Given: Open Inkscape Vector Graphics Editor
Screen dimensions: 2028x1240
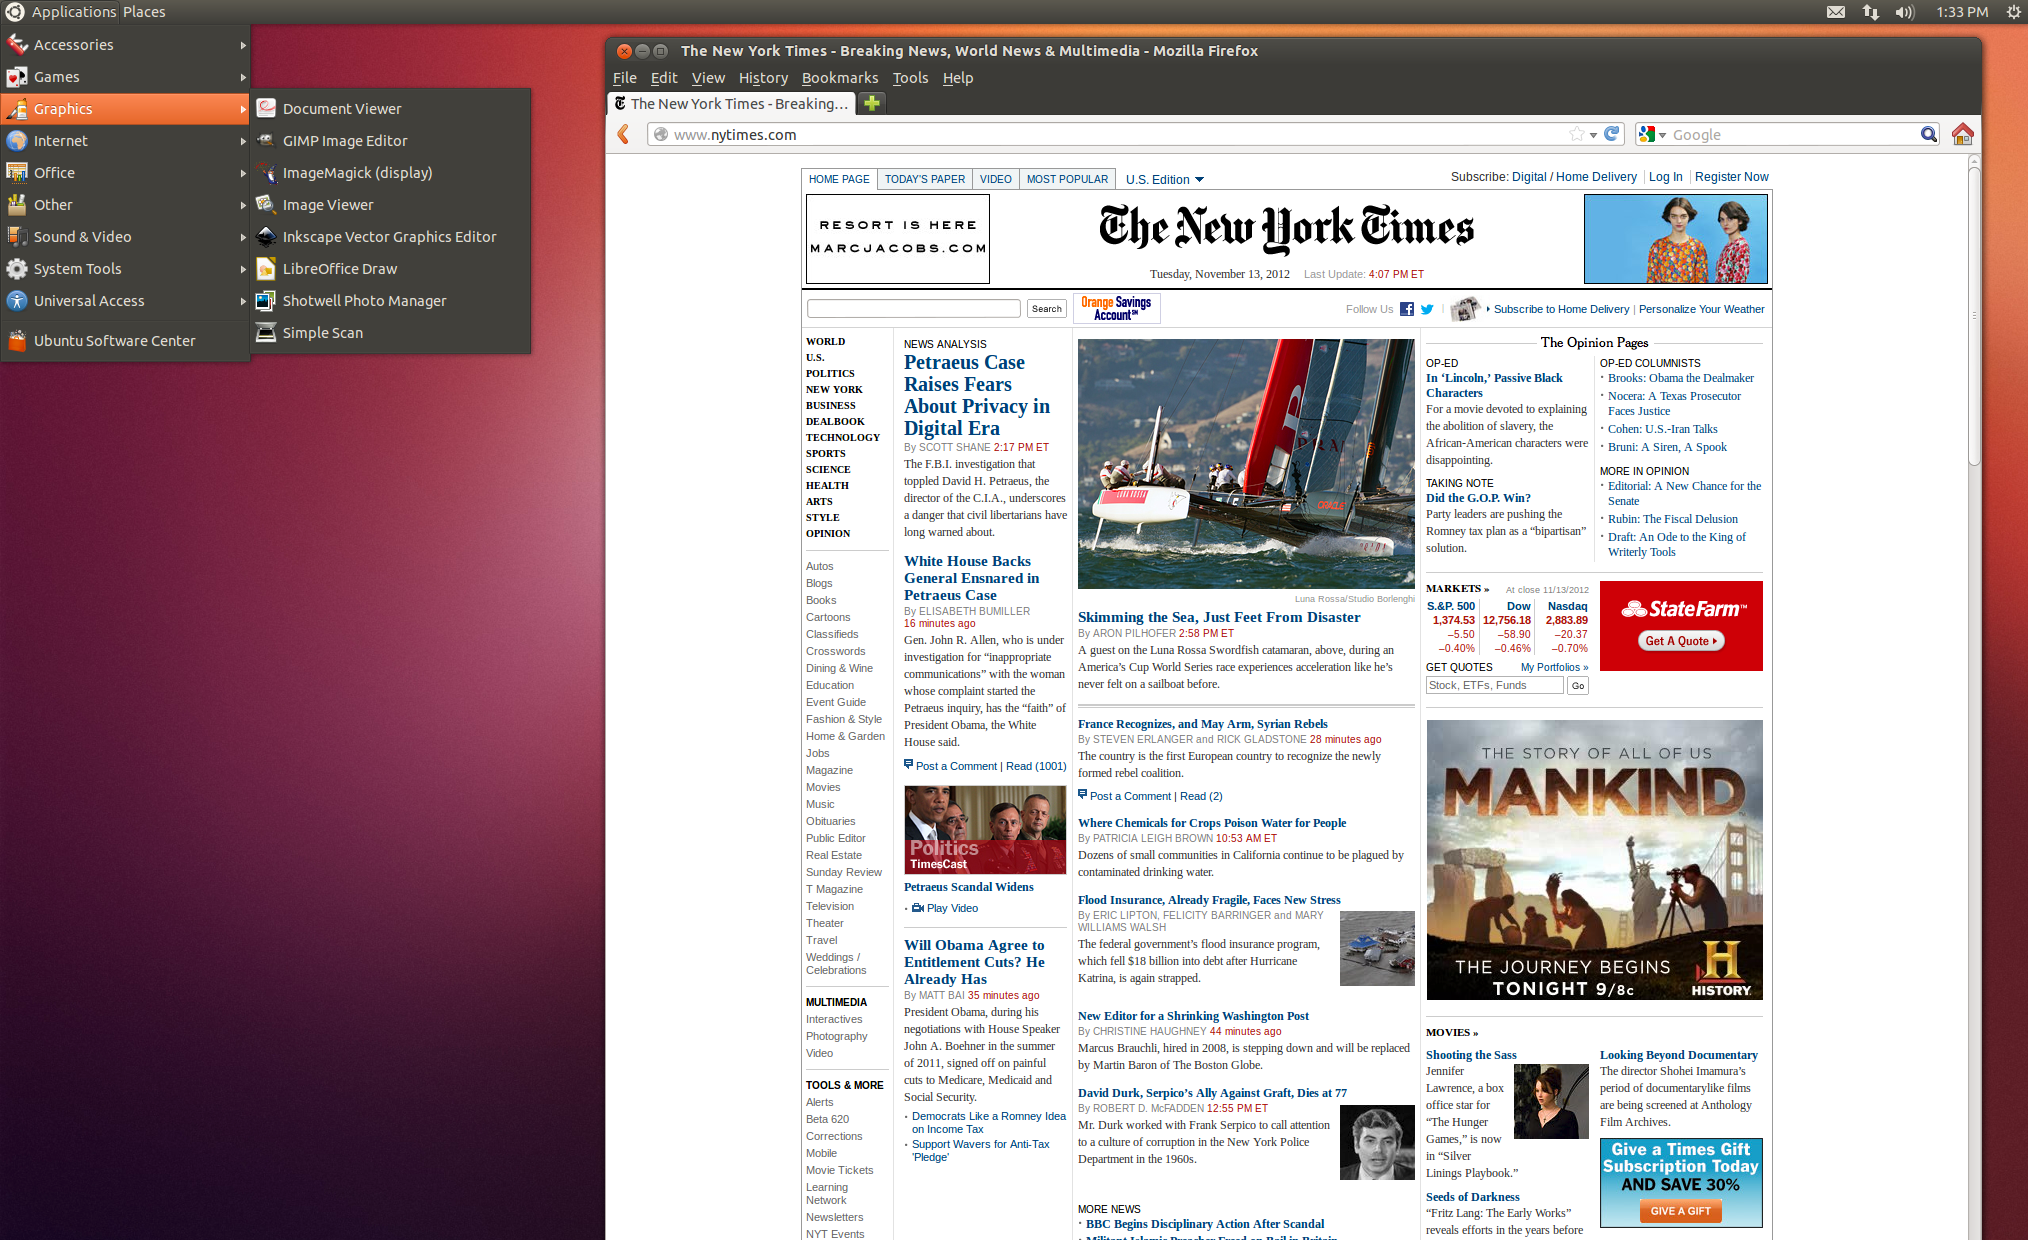Looking at the screenshot, I should click(390, 237).
